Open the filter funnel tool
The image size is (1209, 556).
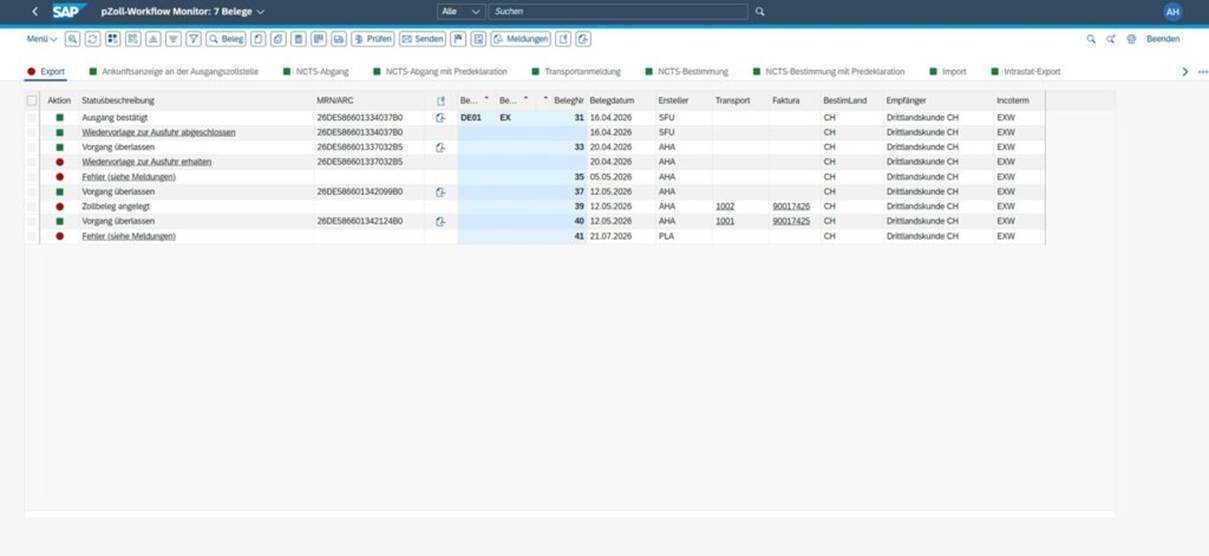pyautogui.click(x=194, y=39)
